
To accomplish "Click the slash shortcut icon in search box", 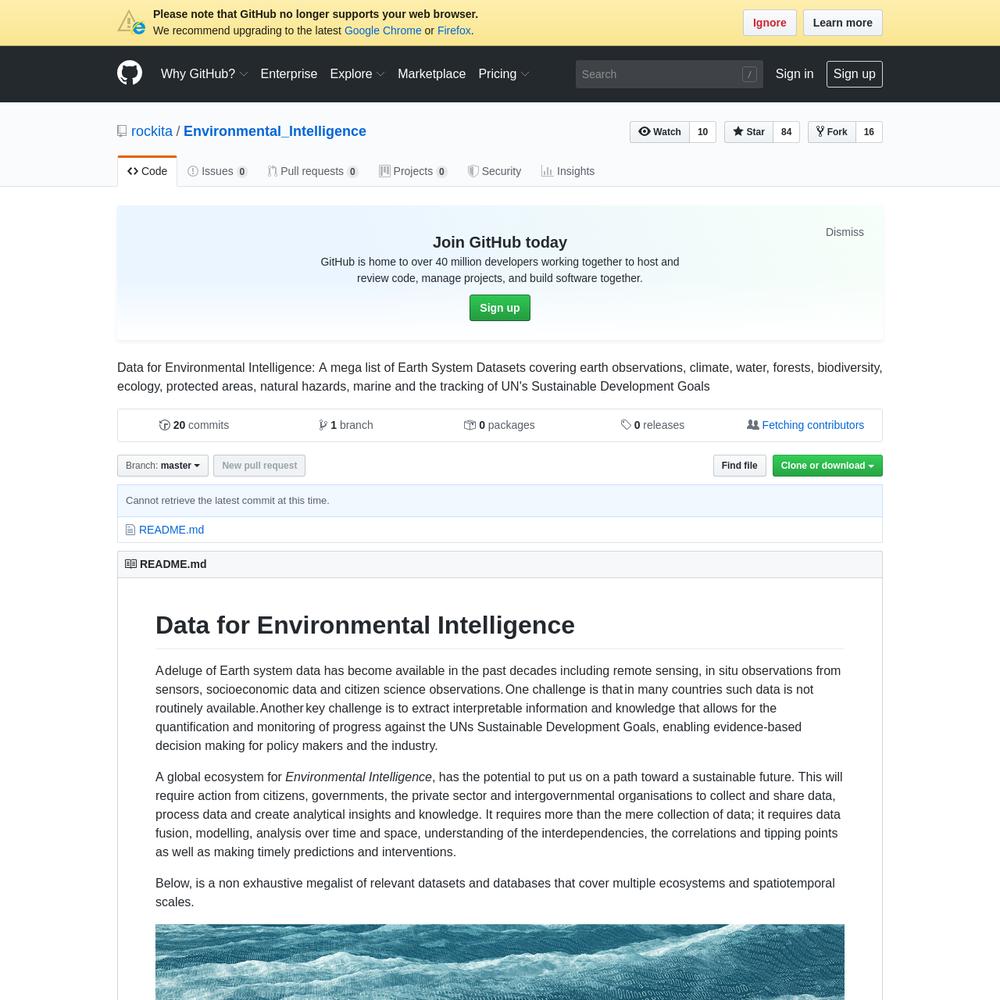I will click(x=749, y=74).
